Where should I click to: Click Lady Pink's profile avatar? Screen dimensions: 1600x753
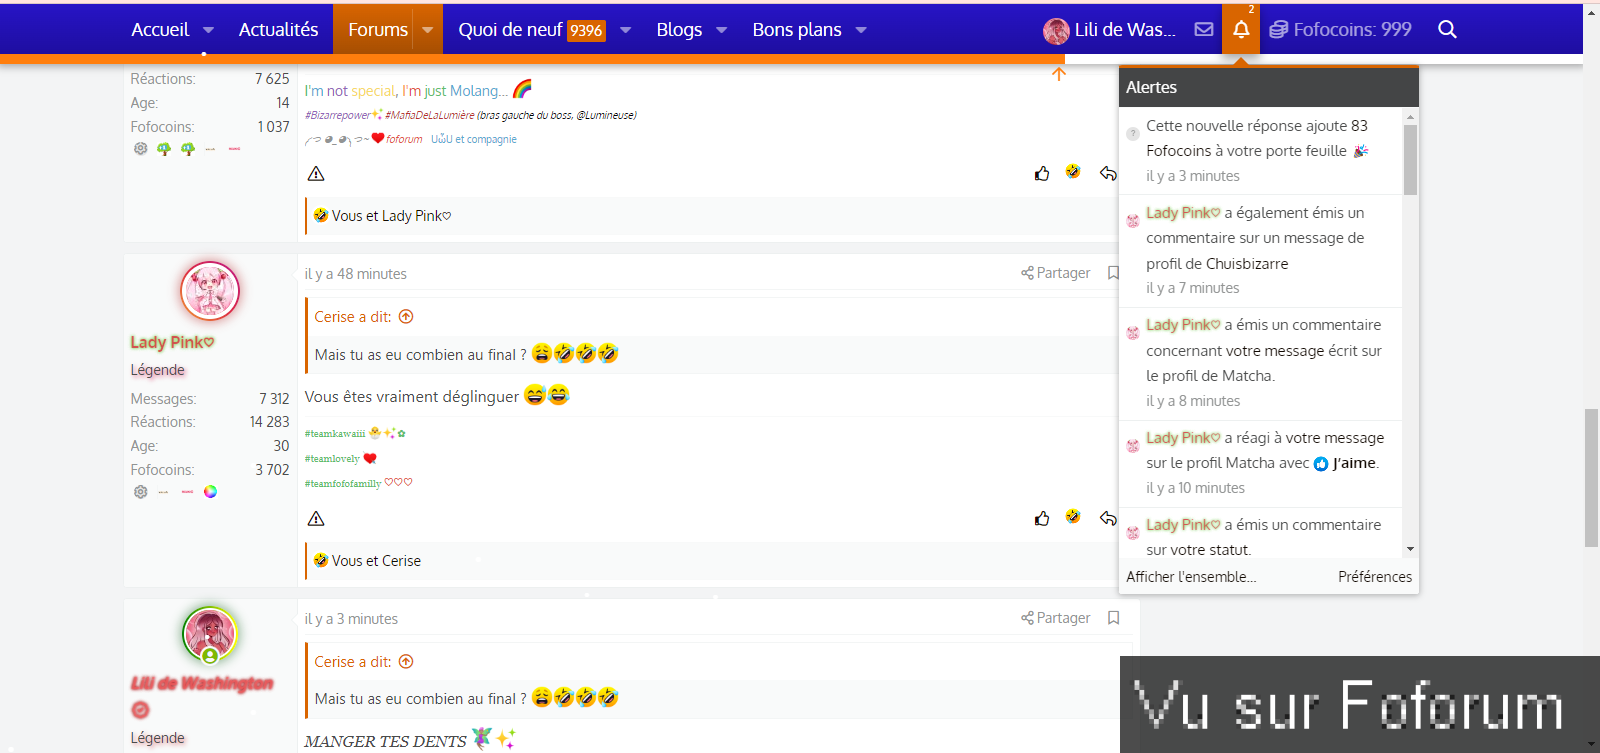click(x=210, y=291)
